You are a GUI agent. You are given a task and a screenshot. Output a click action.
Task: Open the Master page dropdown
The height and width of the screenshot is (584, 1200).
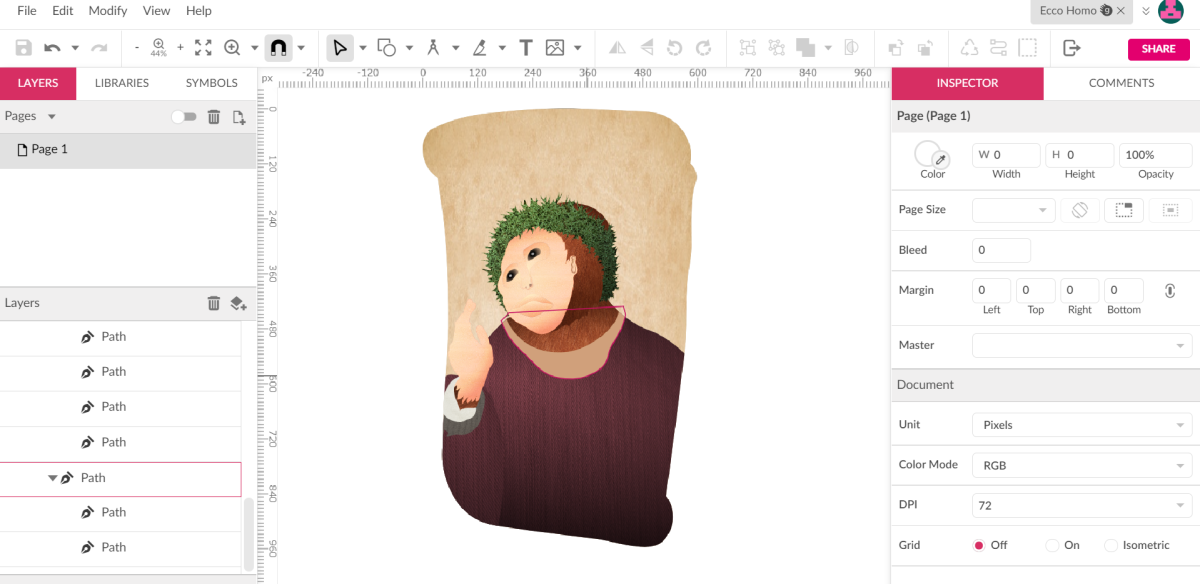1082,345
